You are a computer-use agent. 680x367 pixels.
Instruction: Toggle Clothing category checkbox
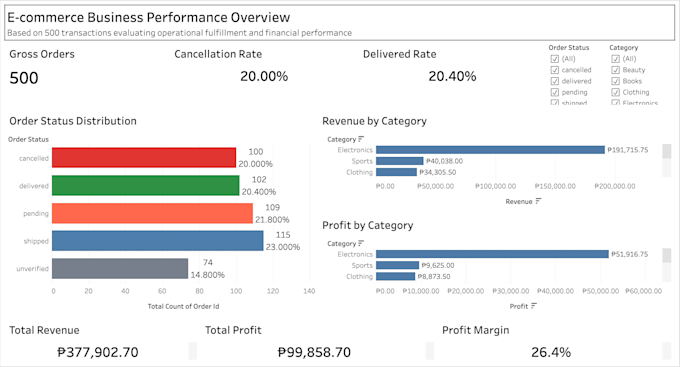click(x=615, y=92)
